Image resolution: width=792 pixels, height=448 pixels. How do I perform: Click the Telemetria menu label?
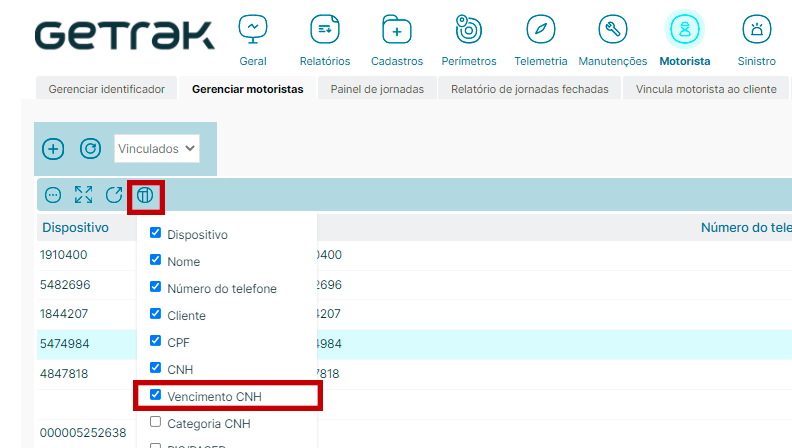540,61
